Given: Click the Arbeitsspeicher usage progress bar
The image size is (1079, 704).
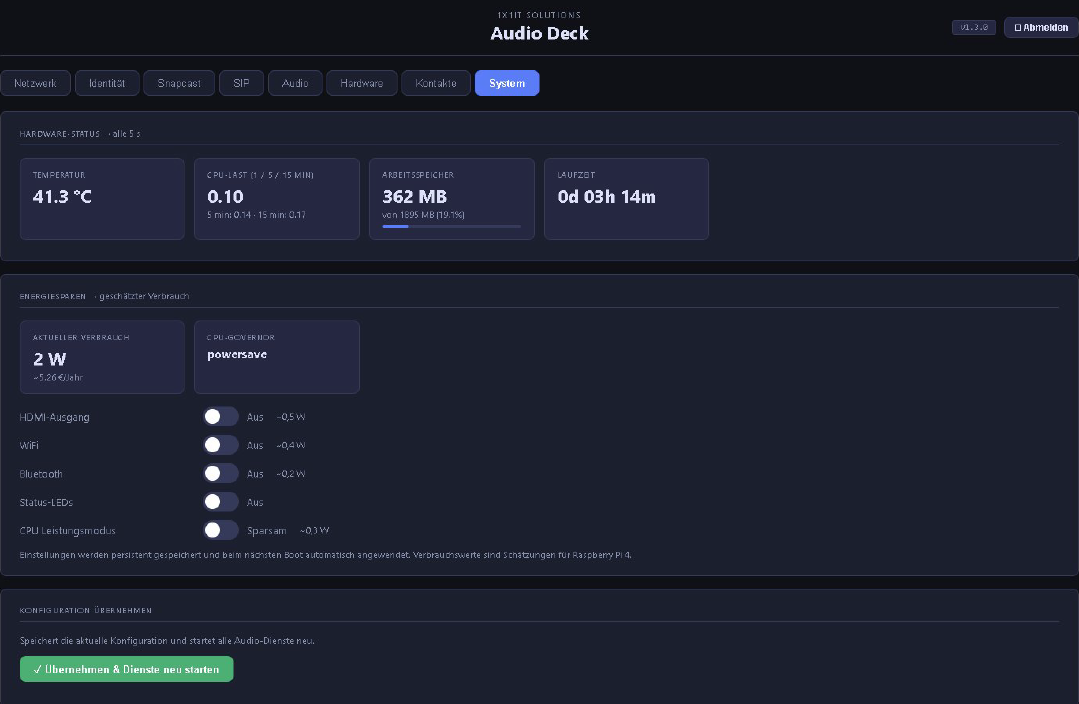Looking at the screenshot, I should [x=451, y=227].
